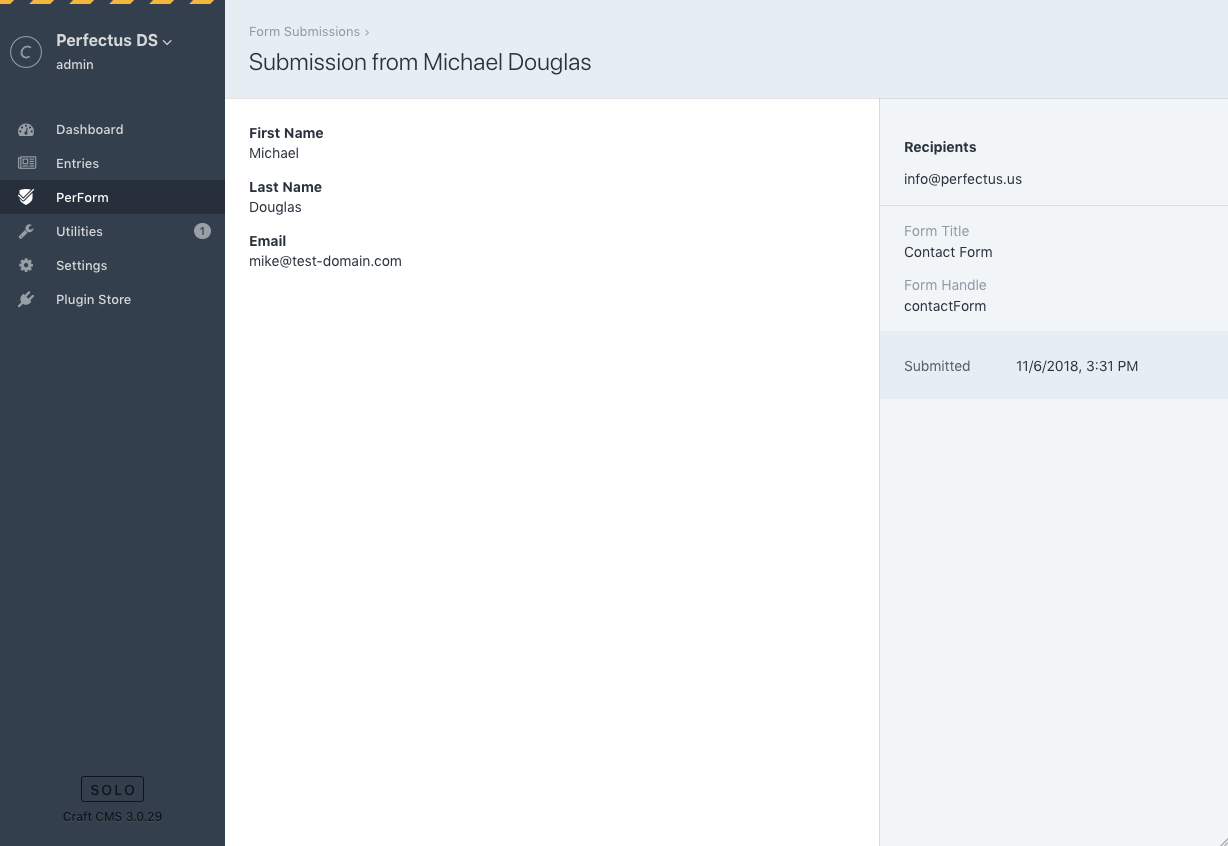Expand the Perfectus DS site dropdown
Viewport: 1228px width, 846px height.
(x=167, y=42)
